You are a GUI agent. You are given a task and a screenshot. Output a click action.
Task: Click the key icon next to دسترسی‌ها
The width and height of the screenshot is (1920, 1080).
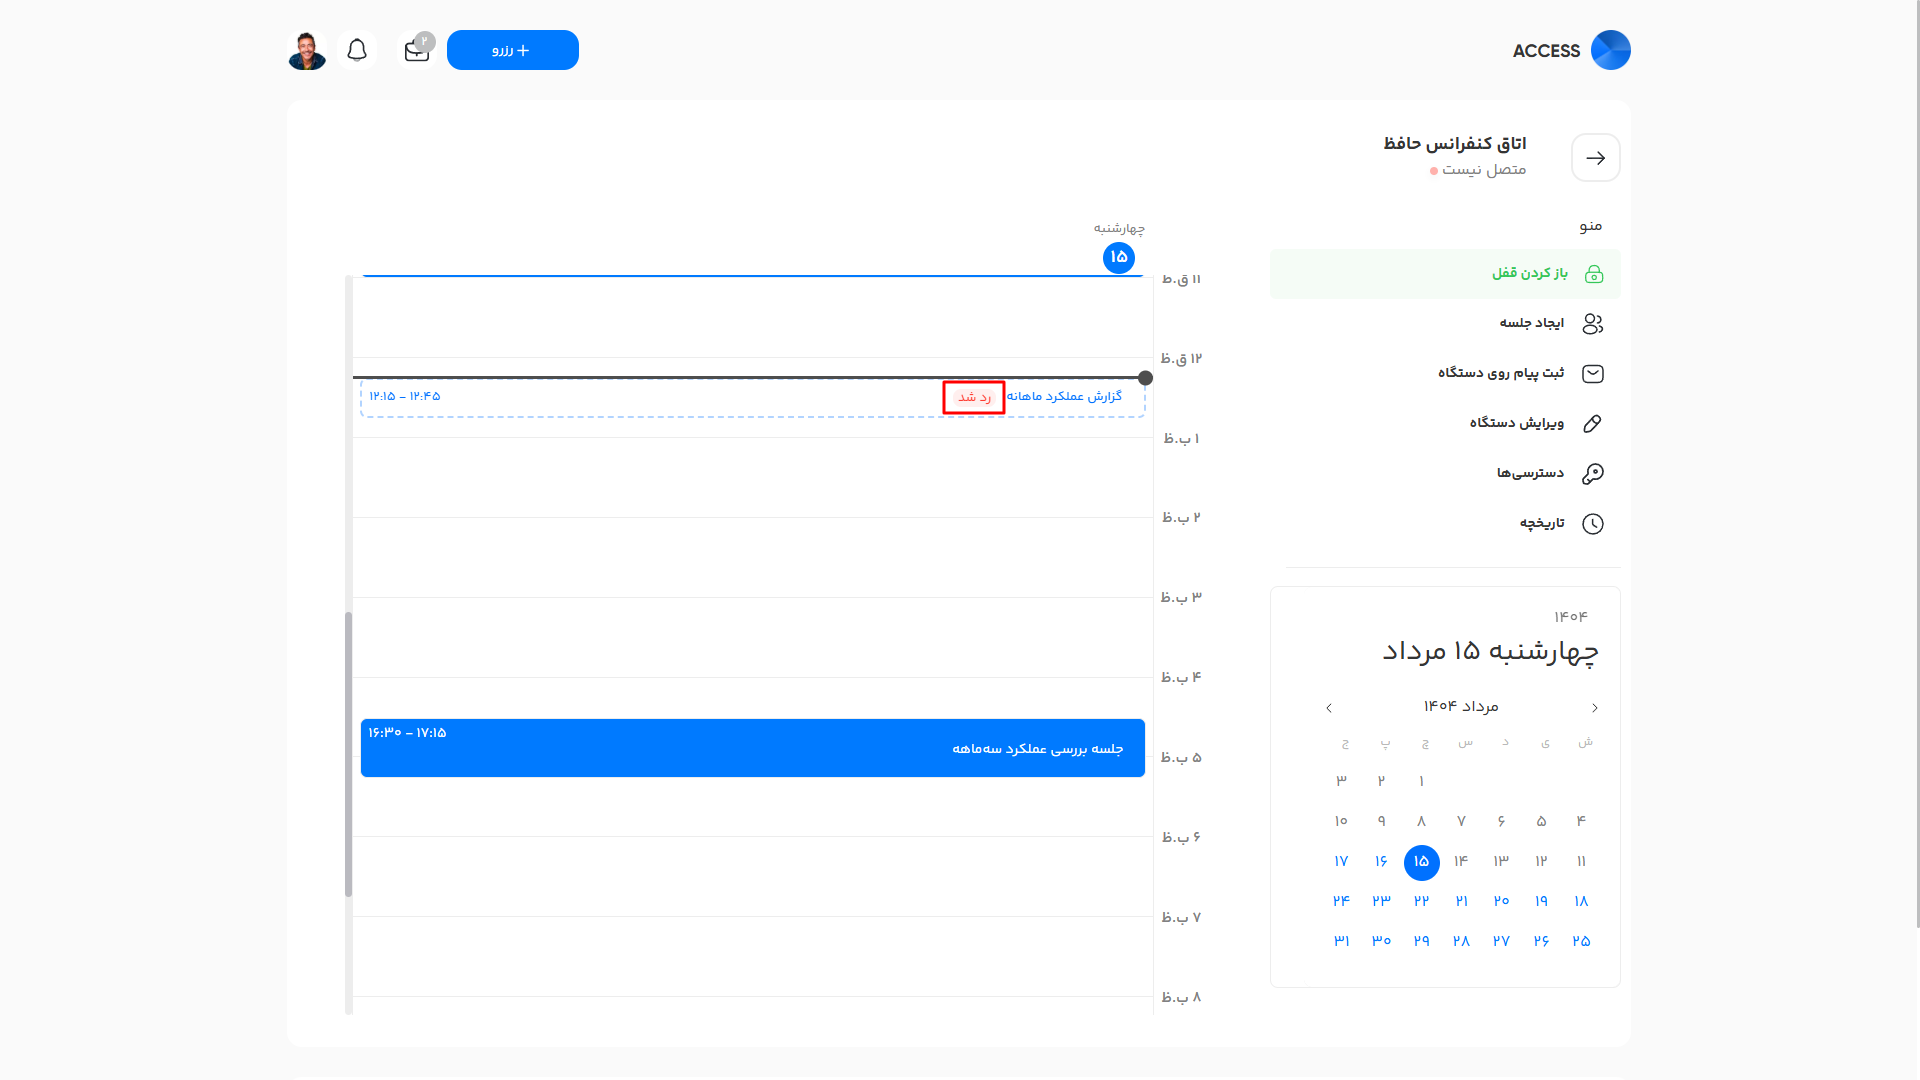pos(1594,472)
